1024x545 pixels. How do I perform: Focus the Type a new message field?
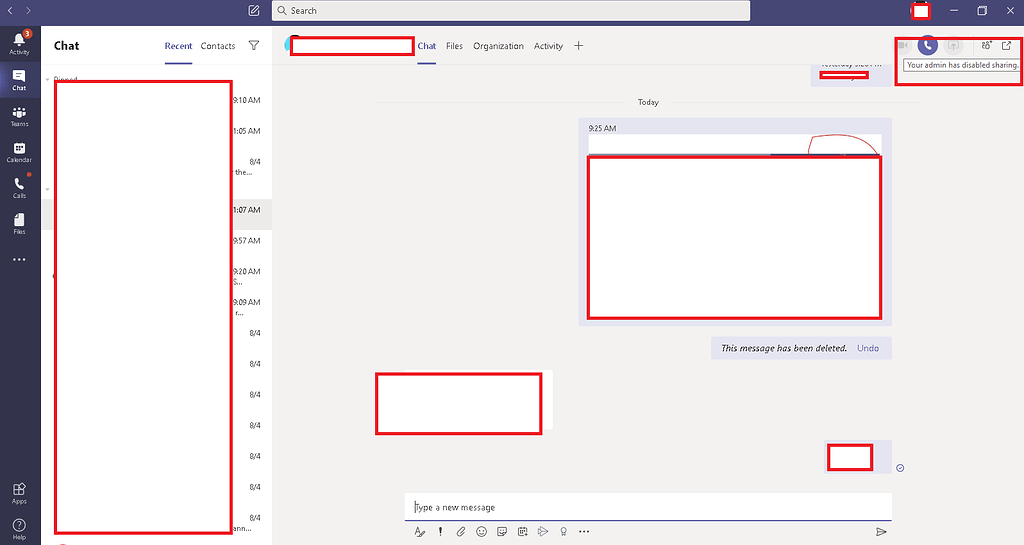[x=648, y=507]
